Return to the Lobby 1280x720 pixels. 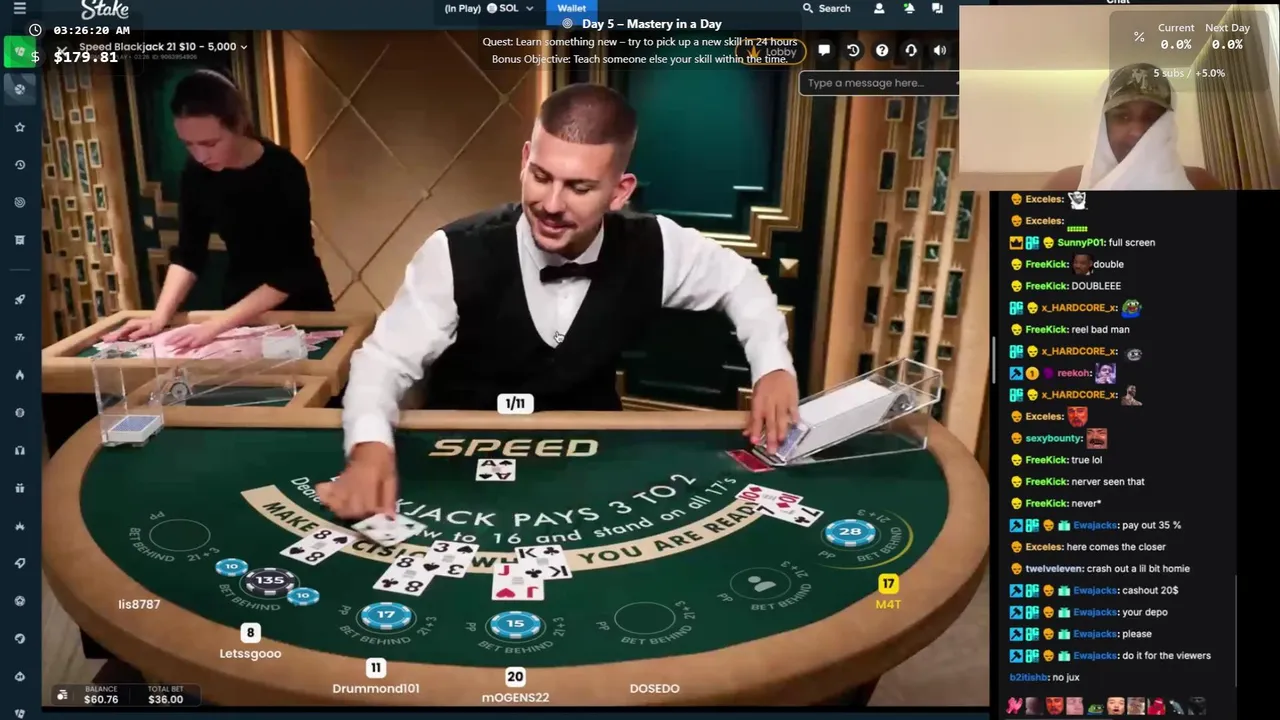coord(771,51)
